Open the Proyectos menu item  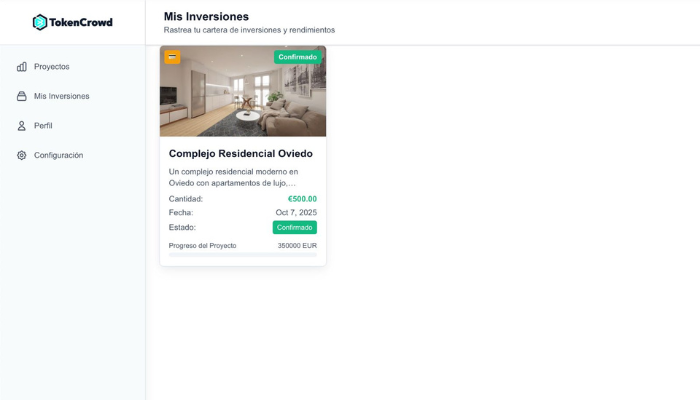coord(52,67)
